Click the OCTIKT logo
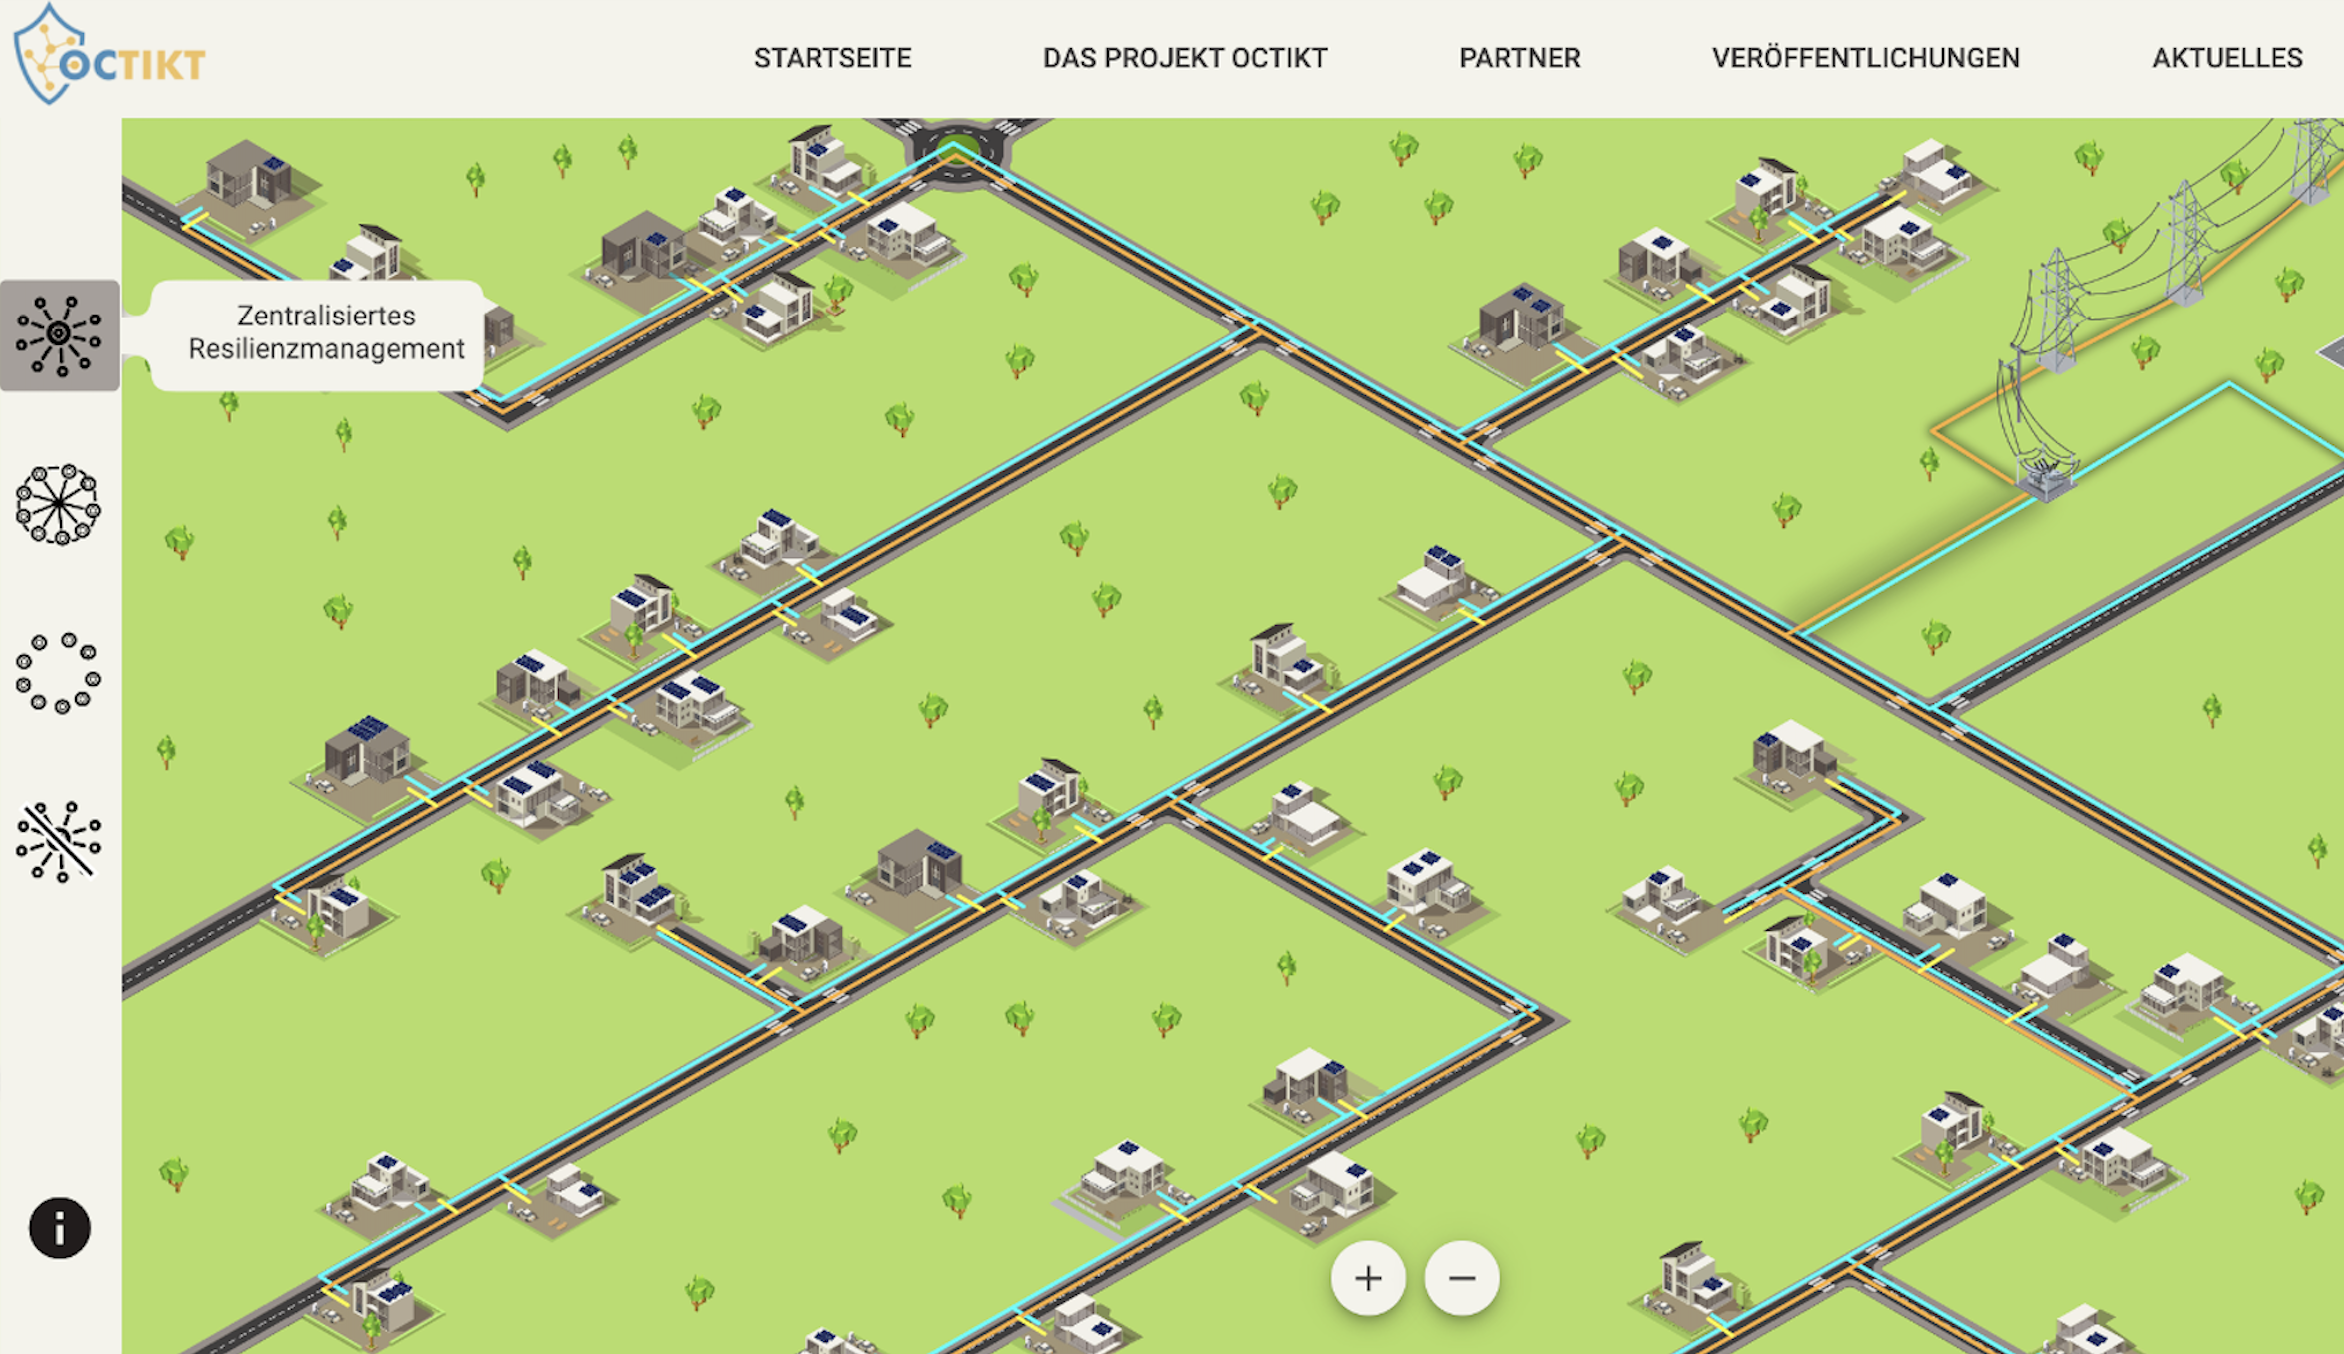Screen dimensions: 2344x1354 pyautogui.click(x=108, y=57)
